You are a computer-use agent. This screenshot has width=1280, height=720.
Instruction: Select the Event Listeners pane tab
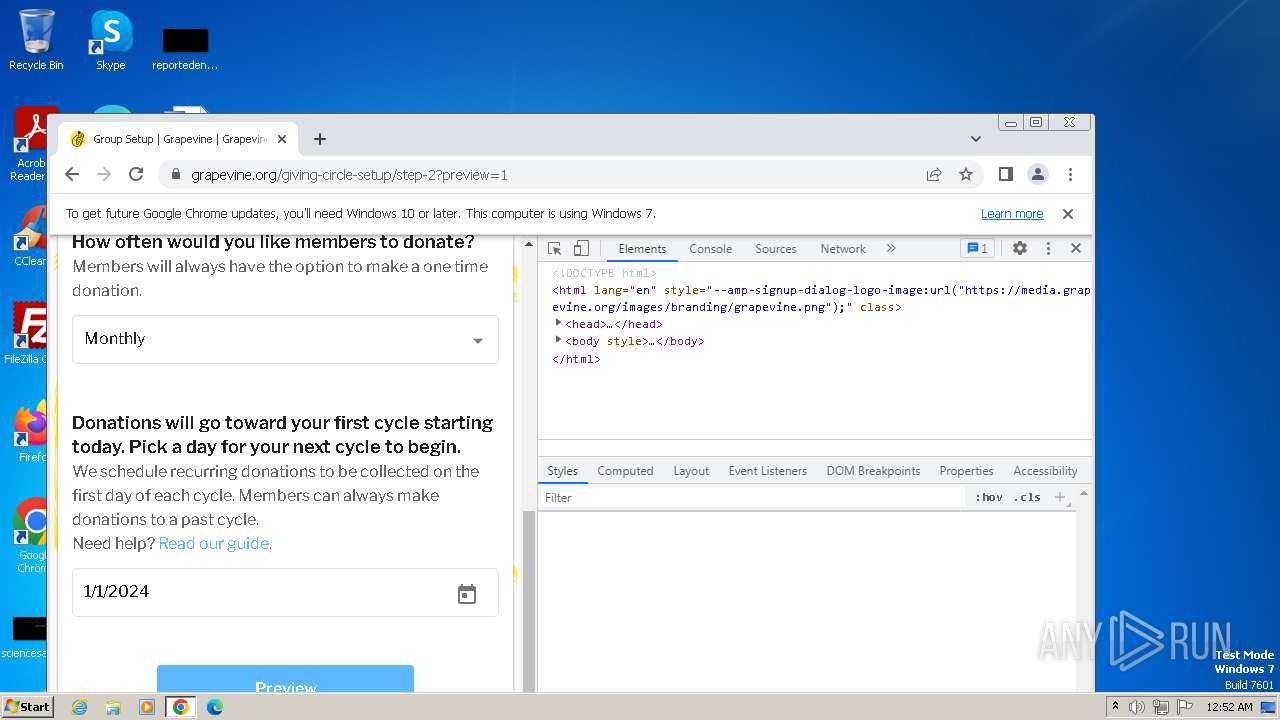coord(767,471)
